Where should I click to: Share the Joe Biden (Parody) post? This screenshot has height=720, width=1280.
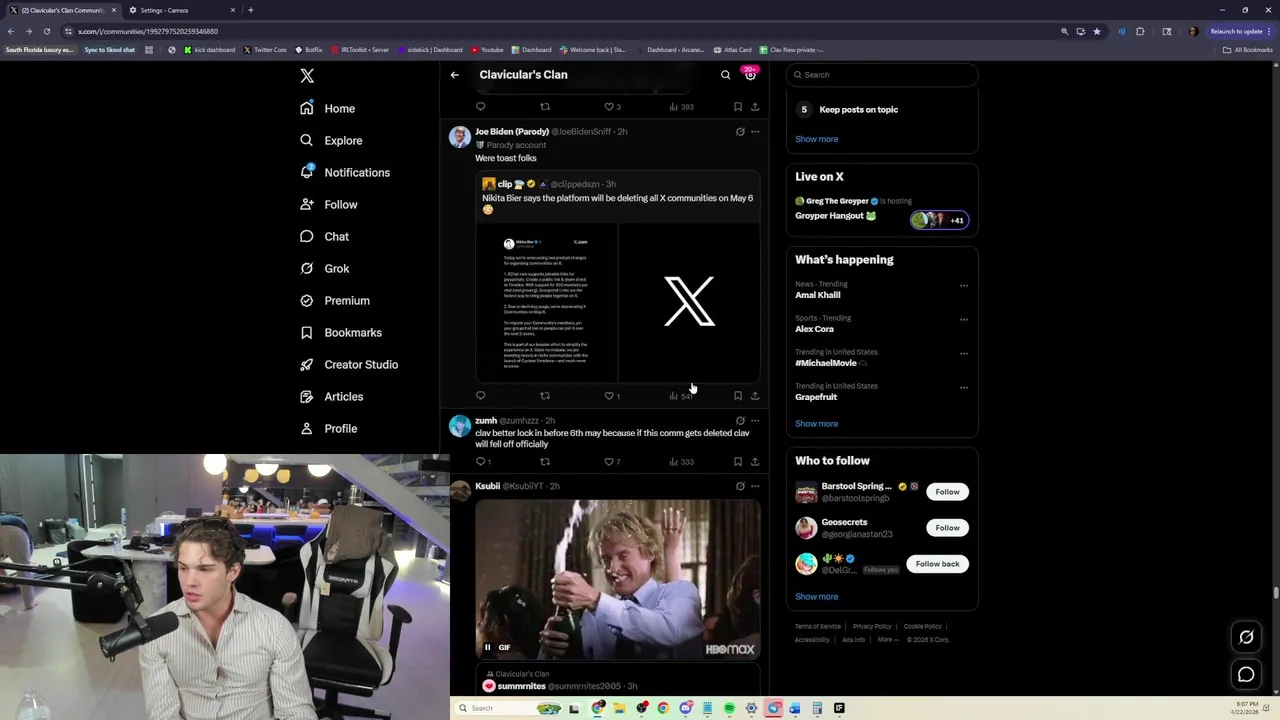point(755,396)
